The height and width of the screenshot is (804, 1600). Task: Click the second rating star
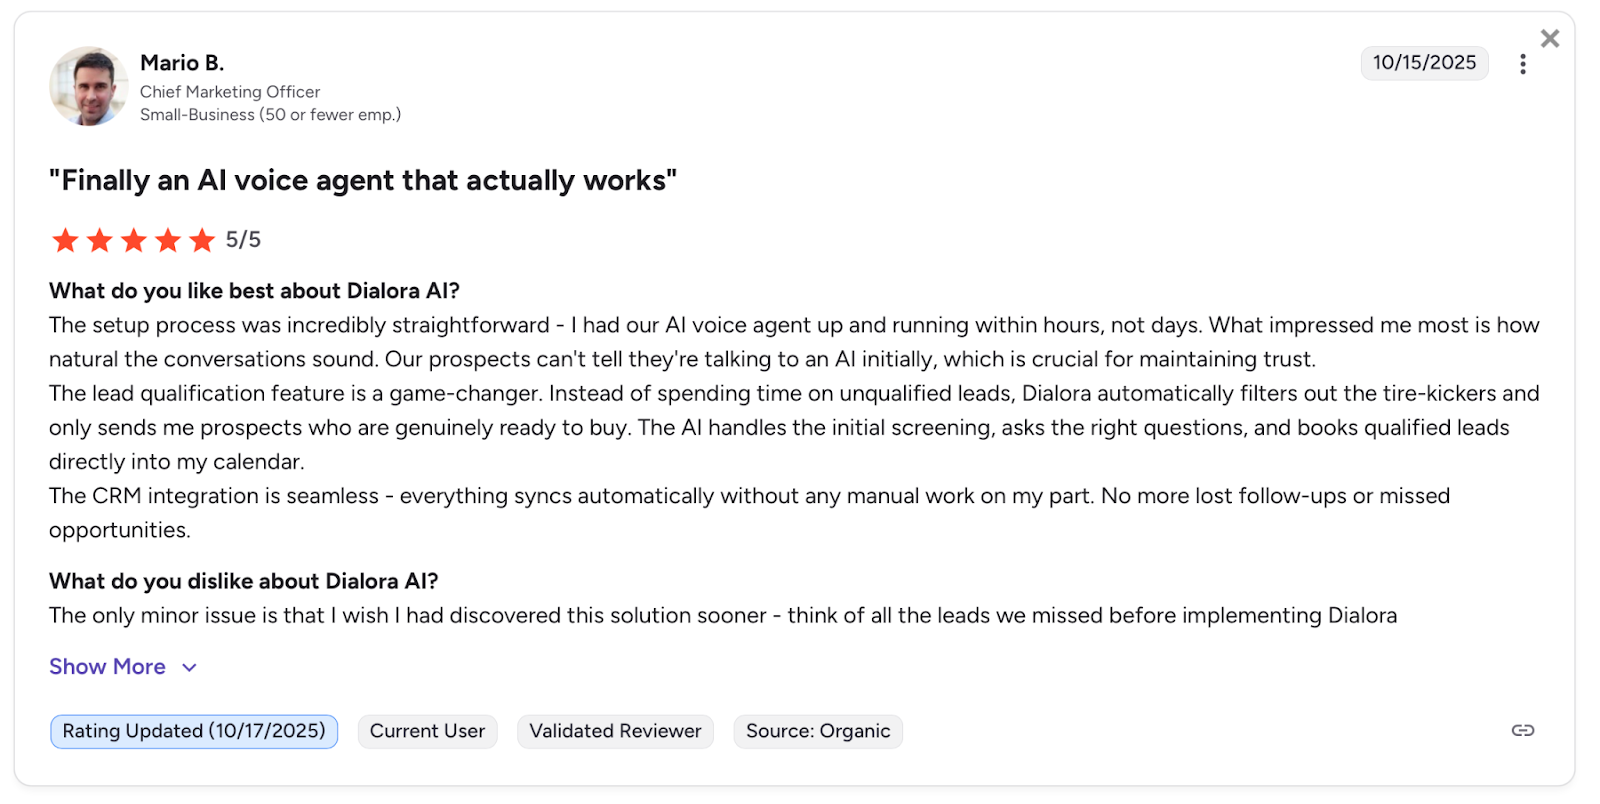tap(99, 240)
